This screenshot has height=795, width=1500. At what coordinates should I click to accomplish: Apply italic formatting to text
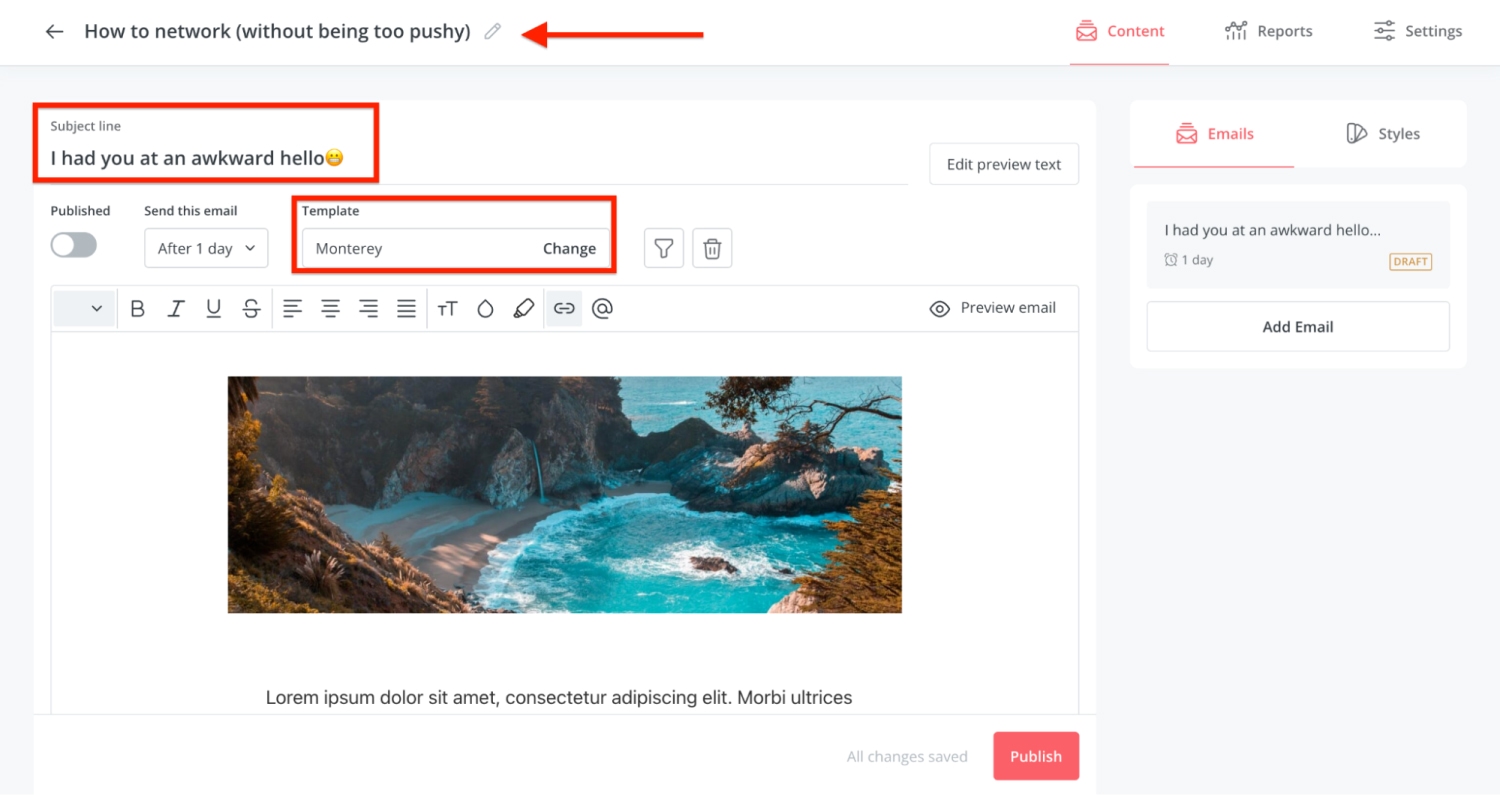(176, 309)
